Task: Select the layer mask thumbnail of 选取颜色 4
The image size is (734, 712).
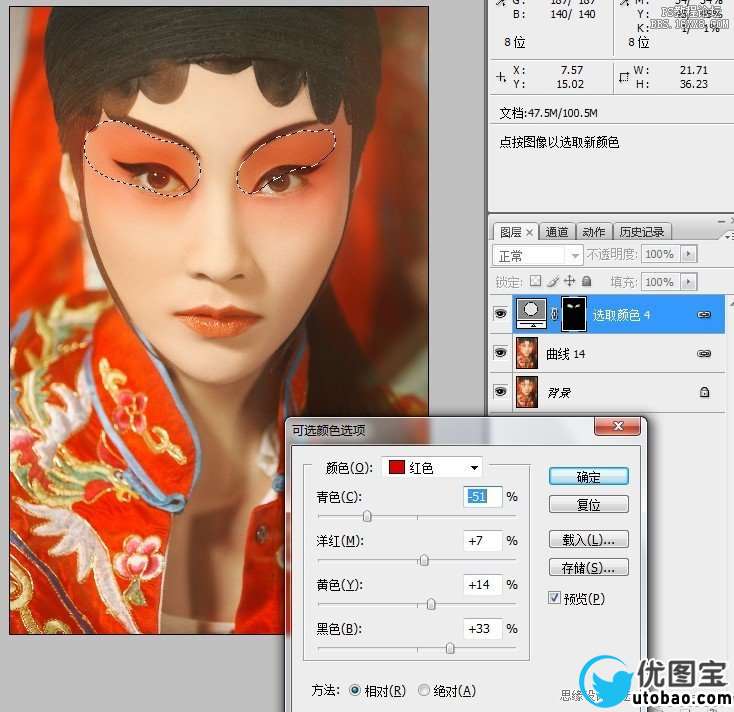Action: click(574, 314)
